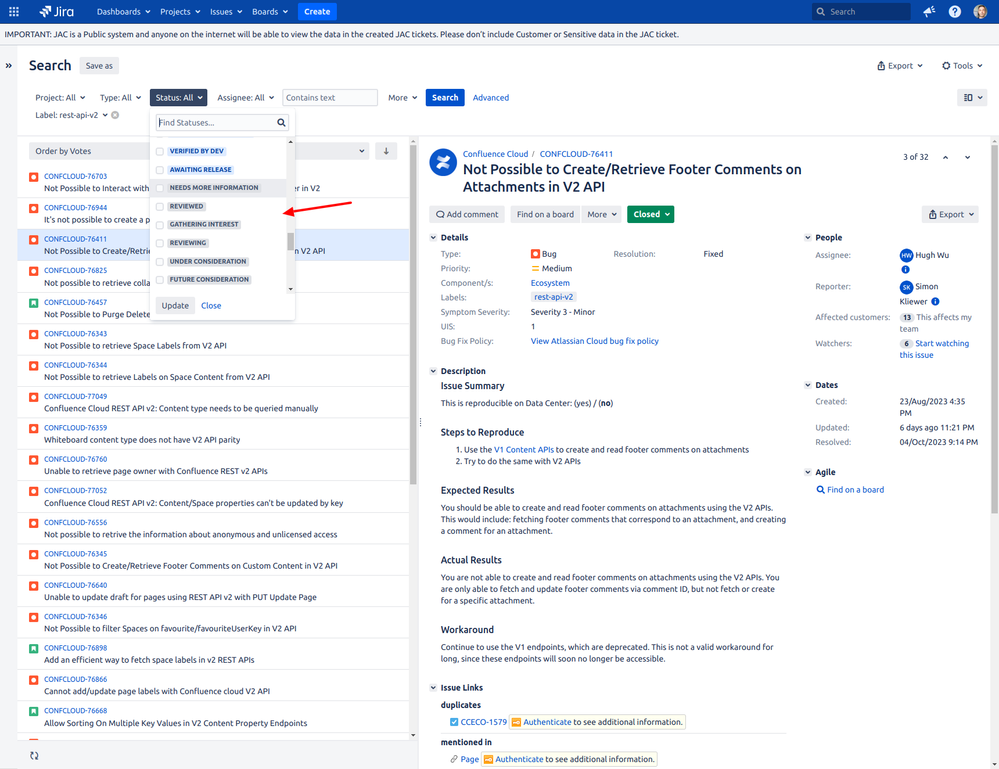
Task: Open the Issues menu
Action: point(226,11)
